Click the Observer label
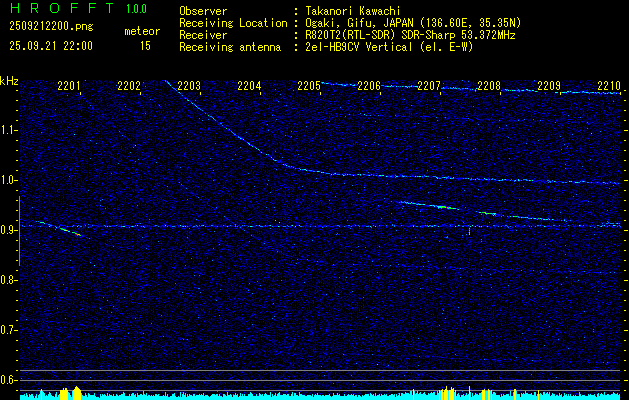The width and height of the screenshot is (629, 400). pos(203,12)
